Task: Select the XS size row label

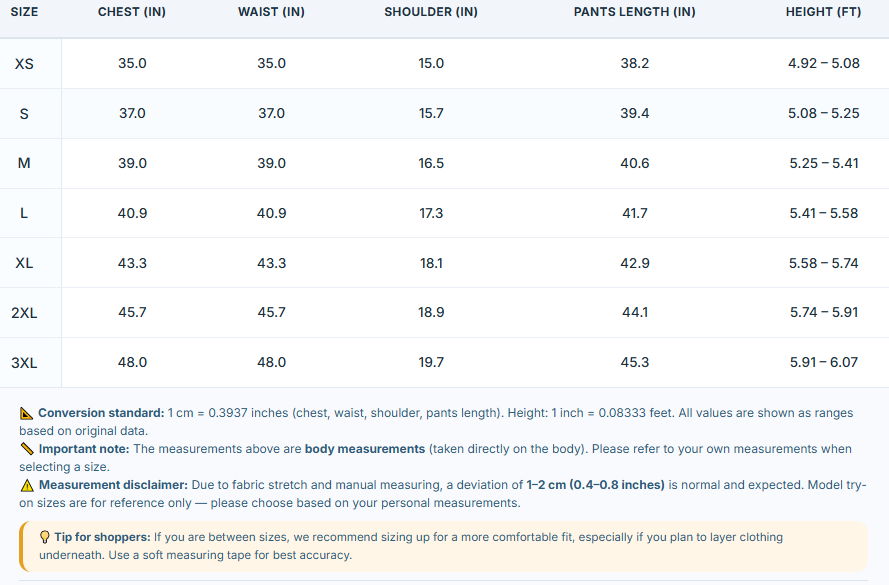Action: coord(24,63)
